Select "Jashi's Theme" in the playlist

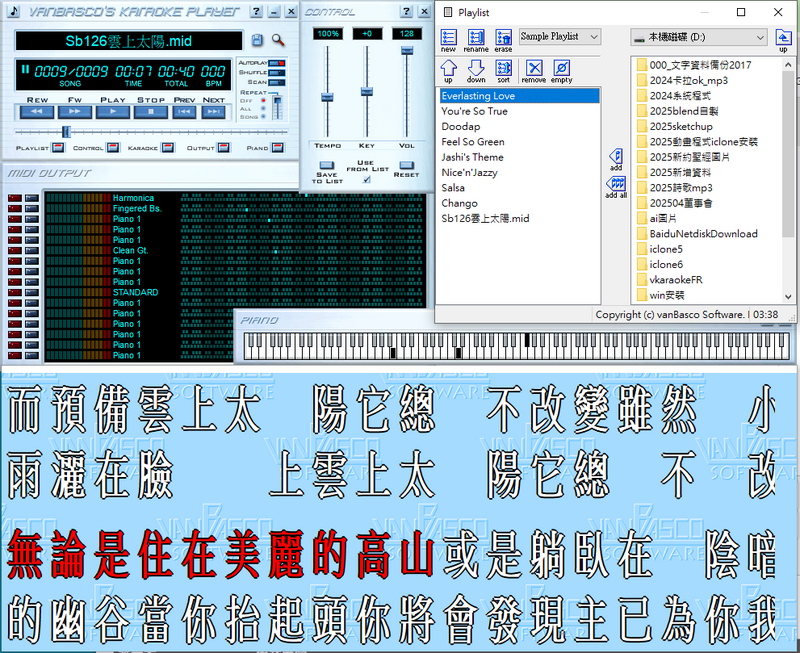pos(519,157)
